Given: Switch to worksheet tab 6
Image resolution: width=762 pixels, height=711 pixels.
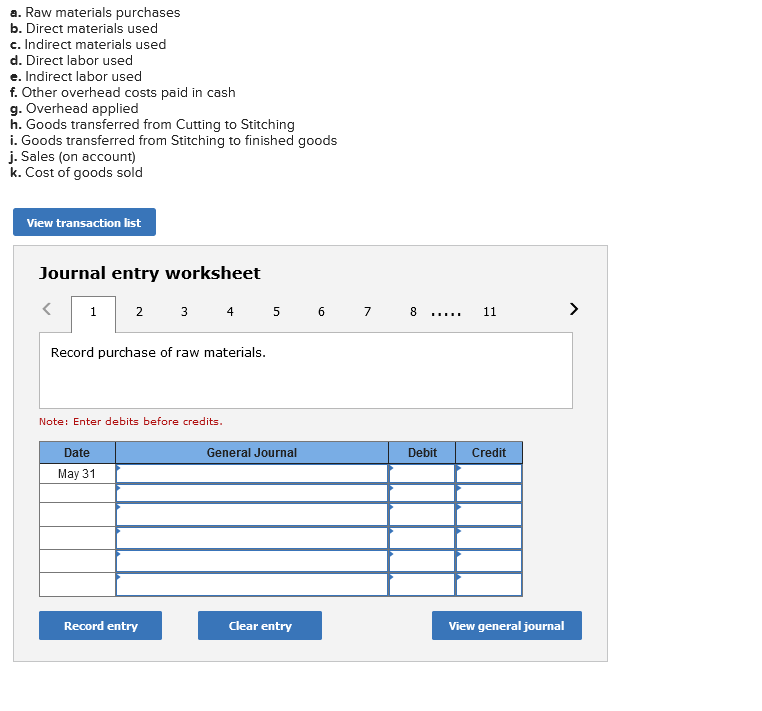Looking at the screenshot, I should coord(321,312).
